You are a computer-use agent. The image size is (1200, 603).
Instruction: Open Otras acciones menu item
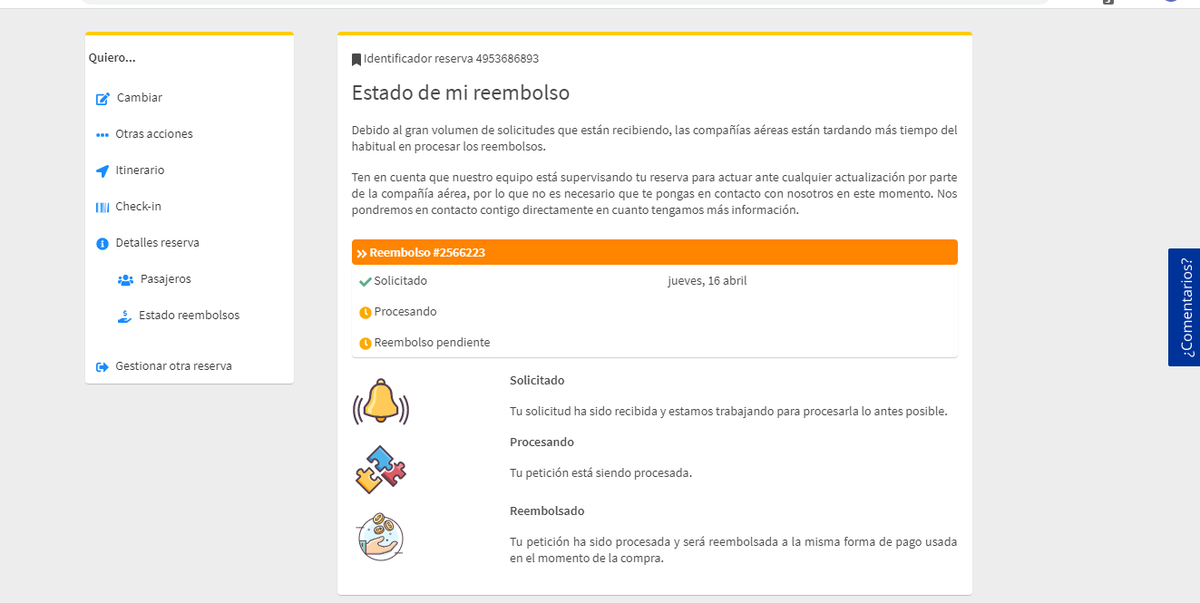[x=154, y=134]
